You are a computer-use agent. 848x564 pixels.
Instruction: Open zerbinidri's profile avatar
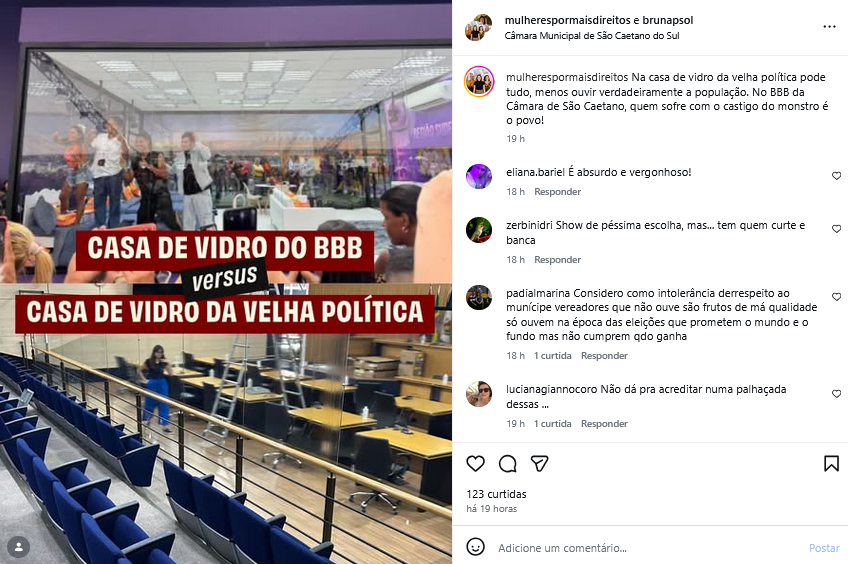(x=479, y=230)
